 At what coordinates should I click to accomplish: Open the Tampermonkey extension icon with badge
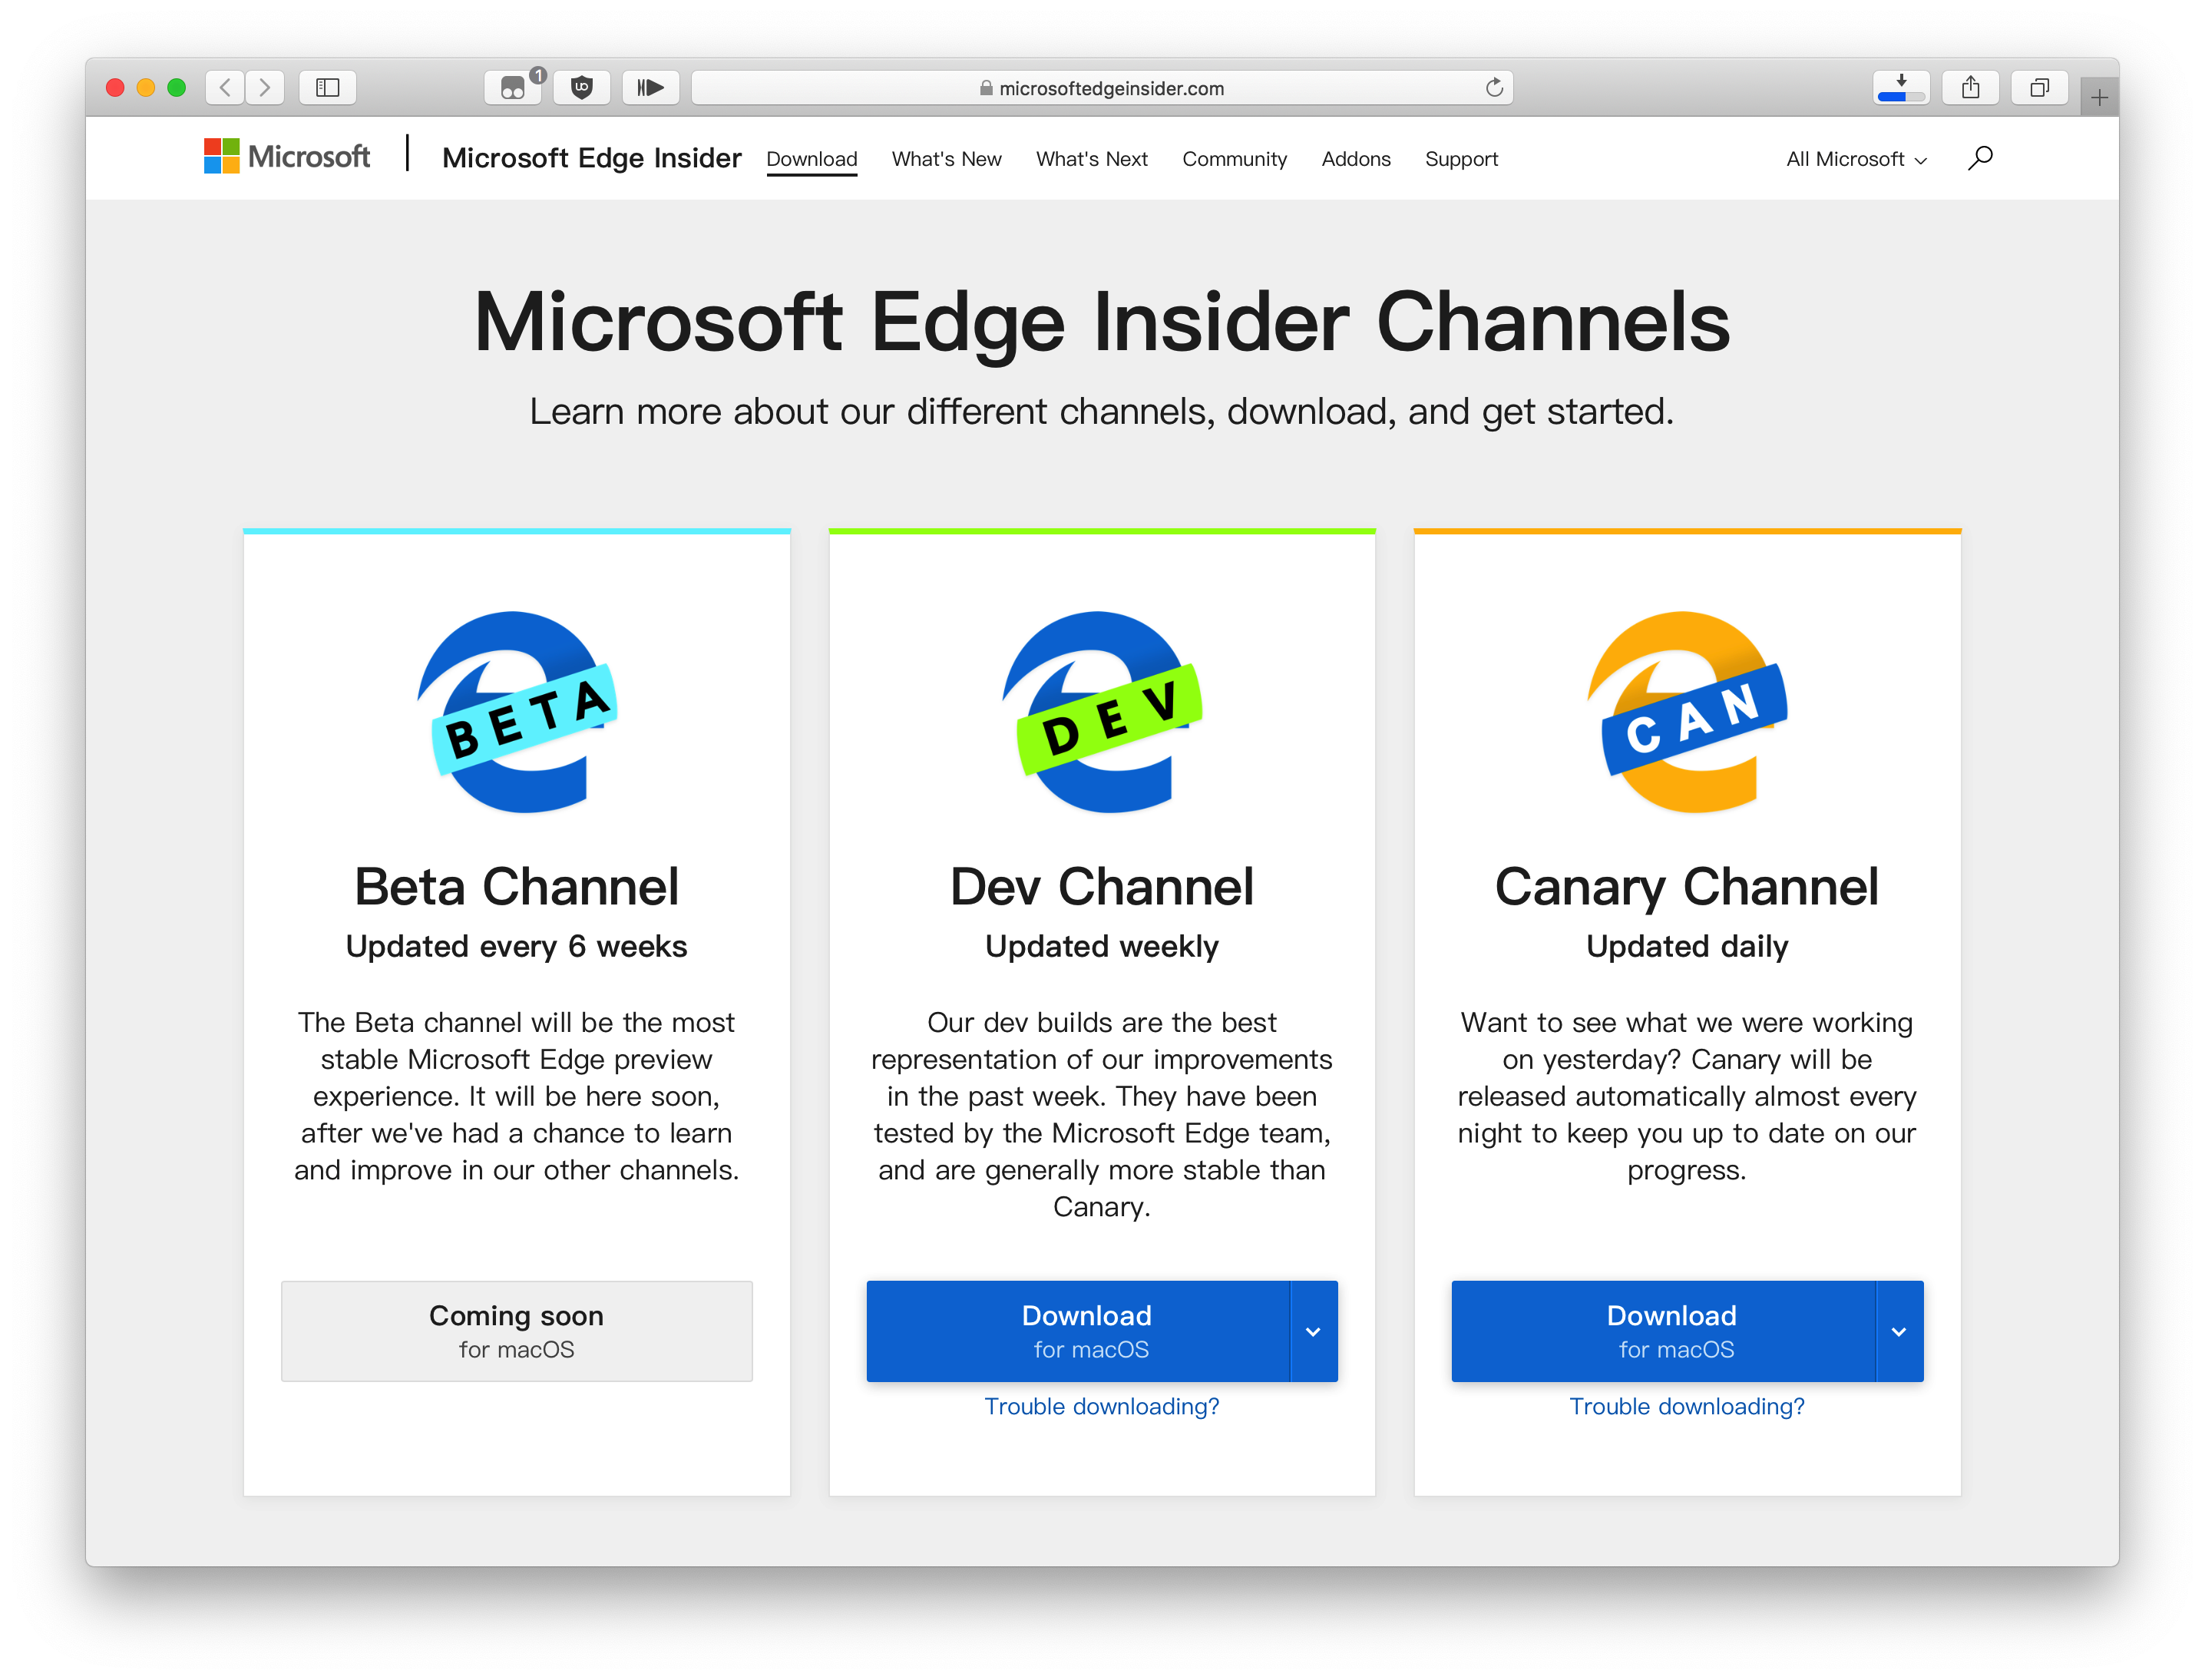click(513, 88)
